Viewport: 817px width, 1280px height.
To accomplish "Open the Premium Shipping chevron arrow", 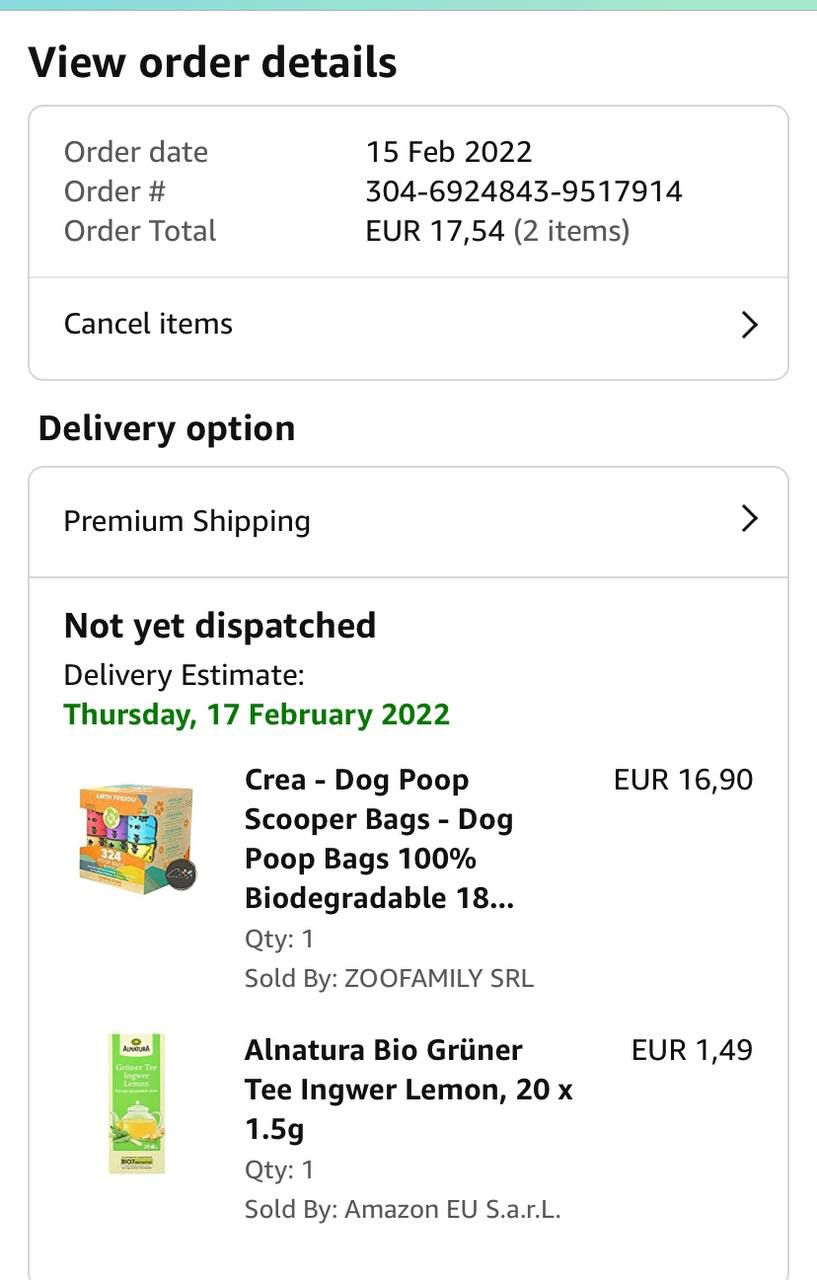I will (x=749, y=519).
